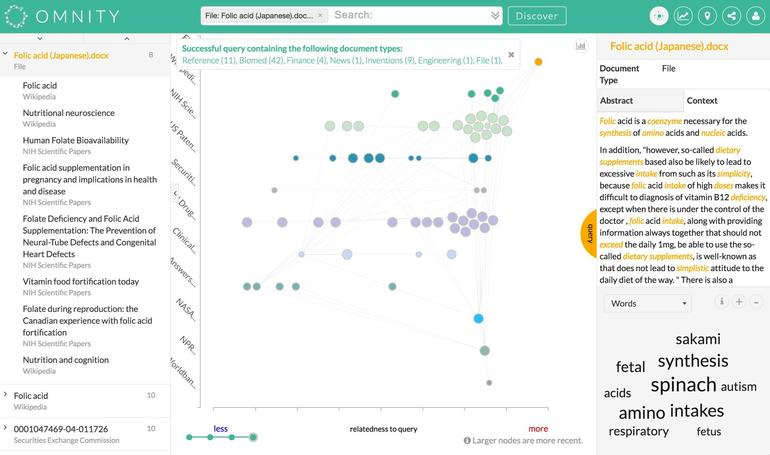This screenshot has width=770, height=455.
Task: Expand the Folic acid Wikipedia group
Action: (x=5, y=395)
